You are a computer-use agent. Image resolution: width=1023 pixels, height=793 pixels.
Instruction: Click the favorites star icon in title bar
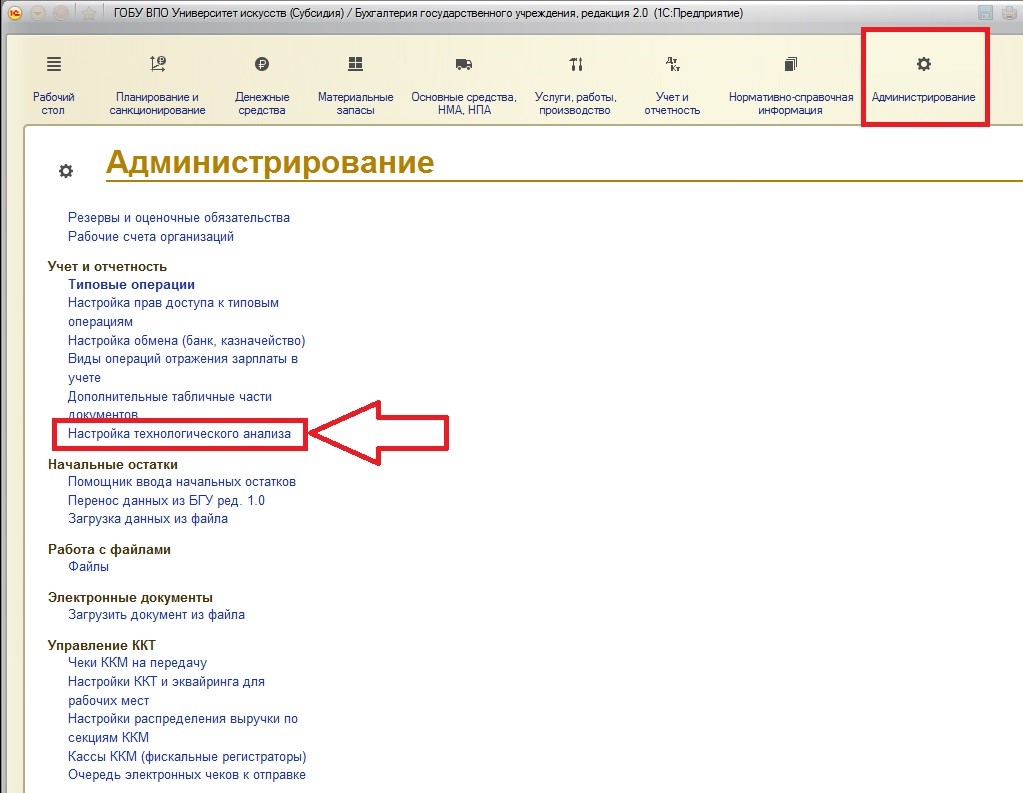(88, 12)
